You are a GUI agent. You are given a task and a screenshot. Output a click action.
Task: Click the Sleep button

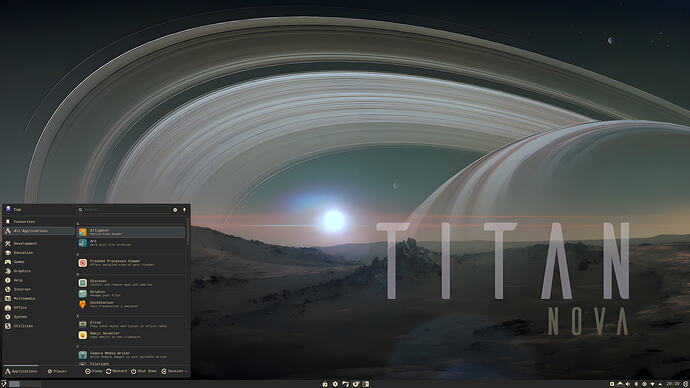point(94,371)
